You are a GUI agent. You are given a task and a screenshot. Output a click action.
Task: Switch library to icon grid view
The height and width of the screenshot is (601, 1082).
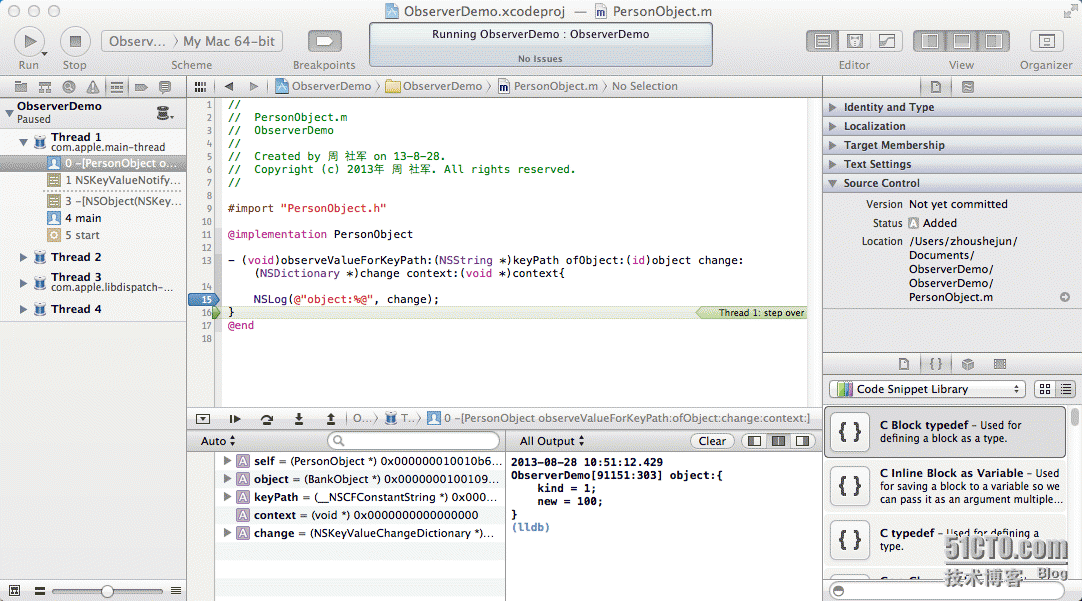pyautogui.click(x=1045, y=389)
